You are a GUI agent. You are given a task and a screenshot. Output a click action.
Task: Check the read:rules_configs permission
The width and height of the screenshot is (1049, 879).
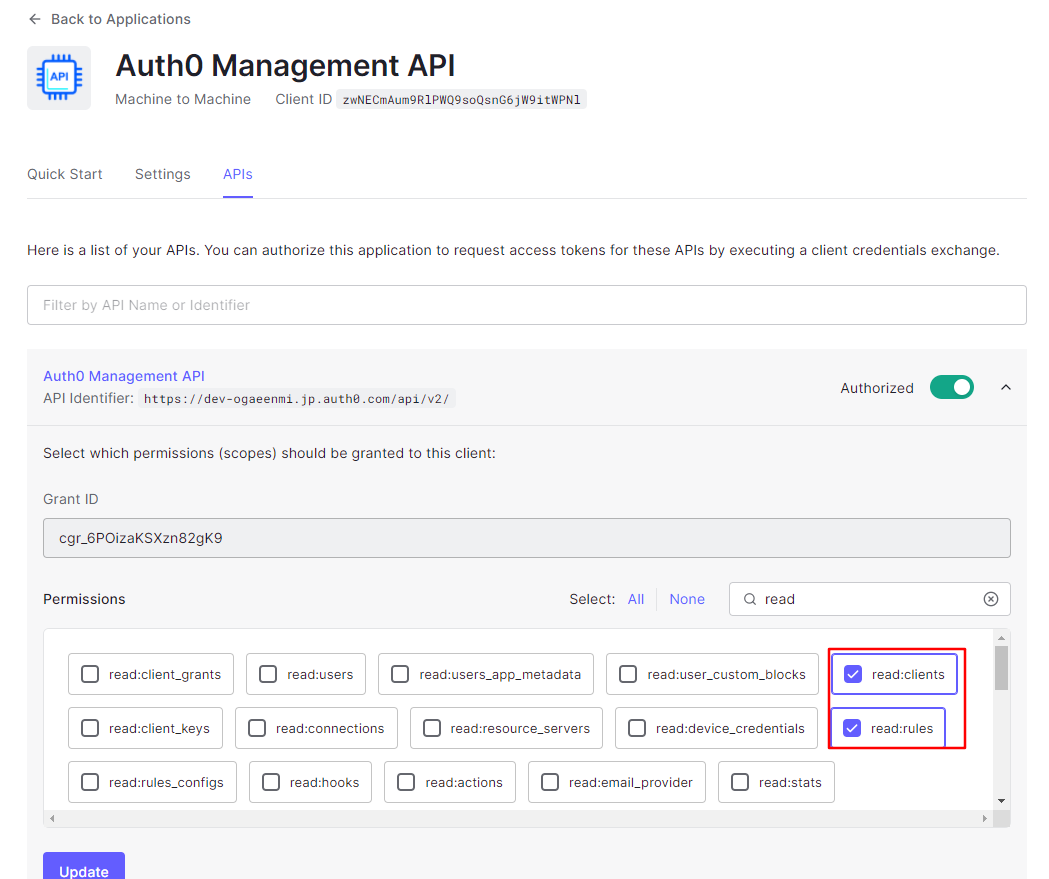90,782
